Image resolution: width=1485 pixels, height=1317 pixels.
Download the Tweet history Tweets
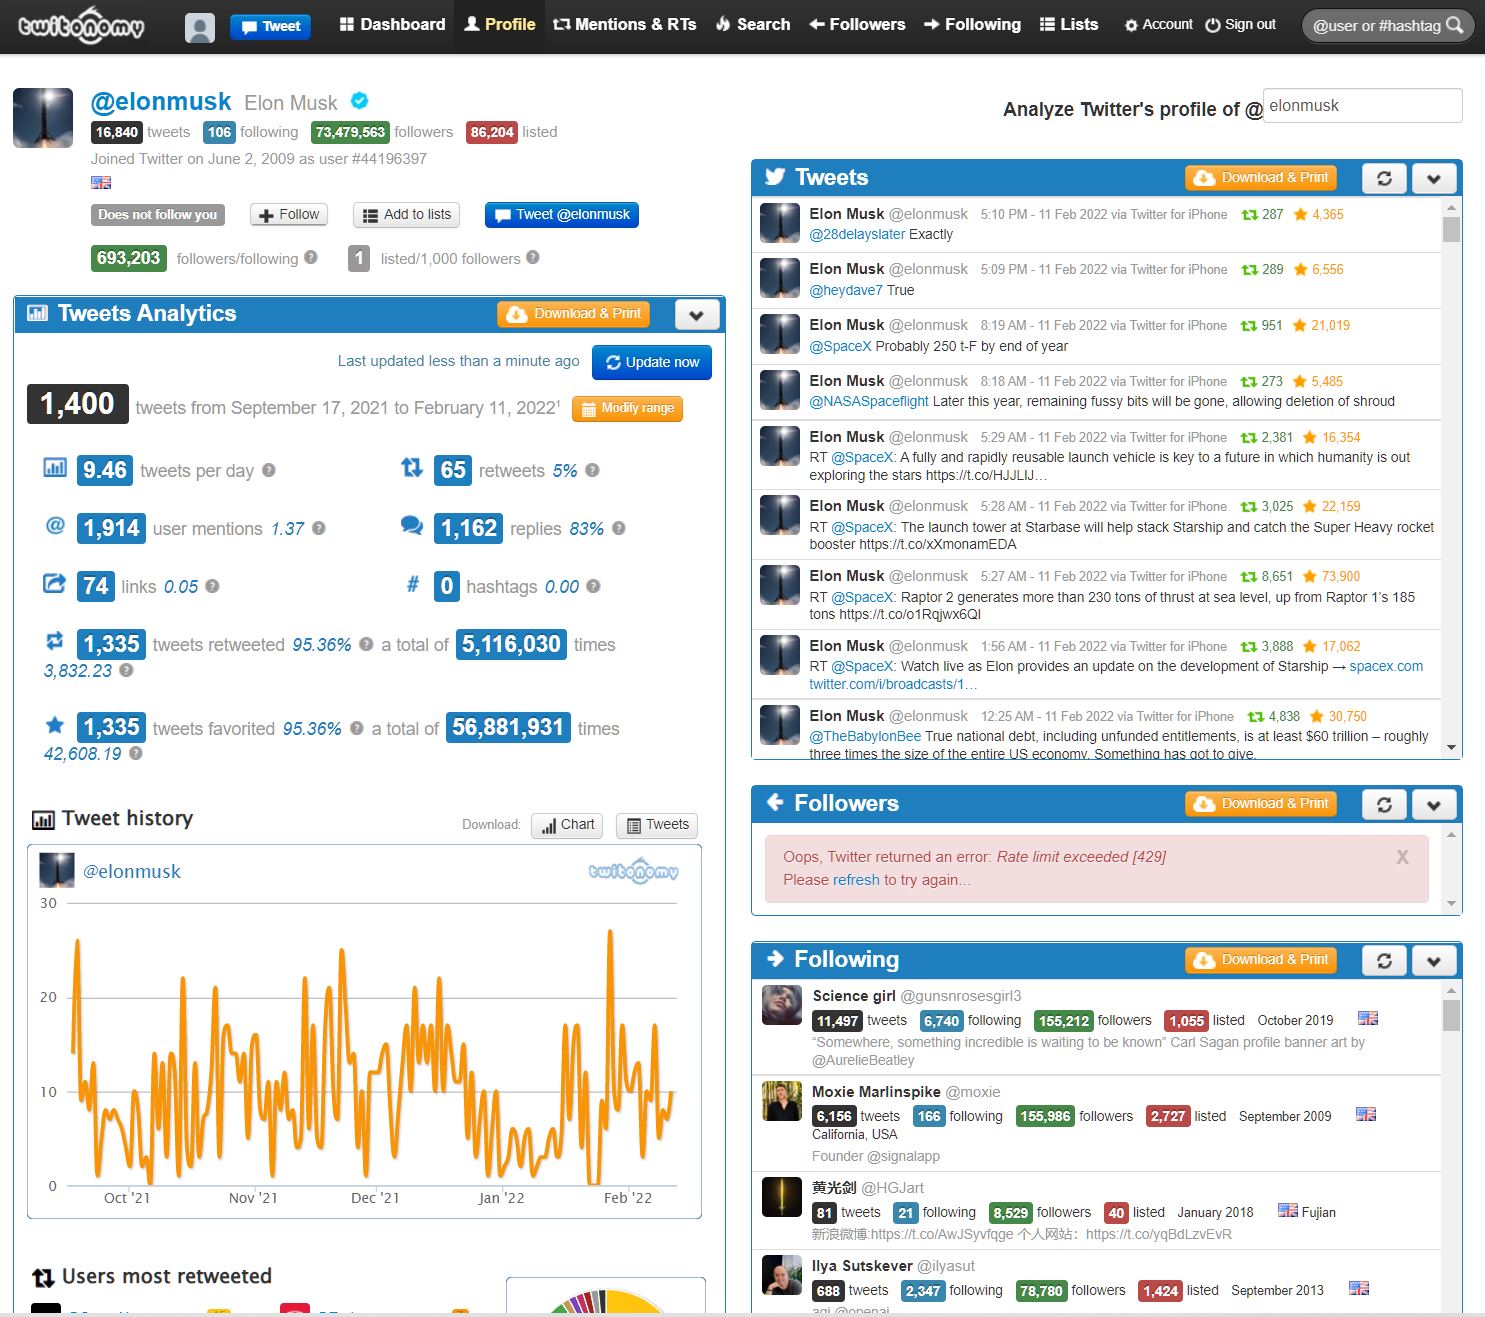657,825
